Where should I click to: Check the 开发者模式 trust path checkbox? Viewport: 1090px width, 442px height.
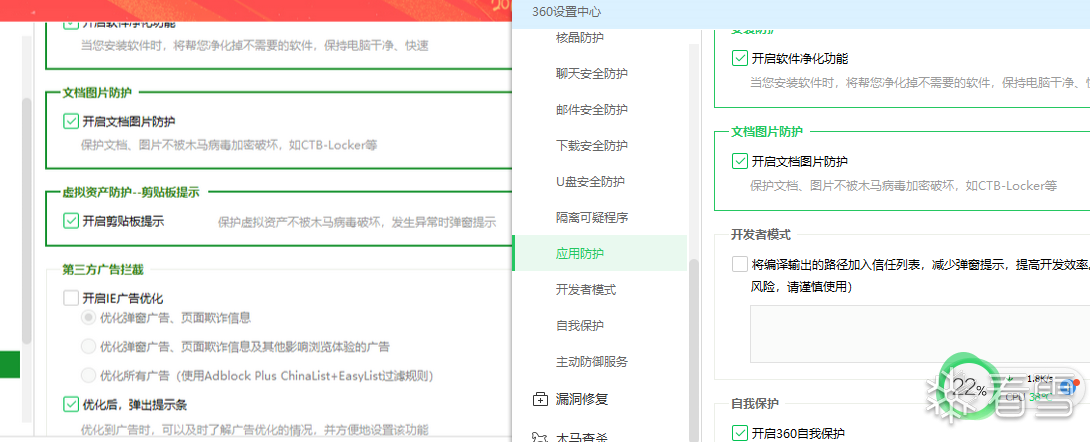740,264
